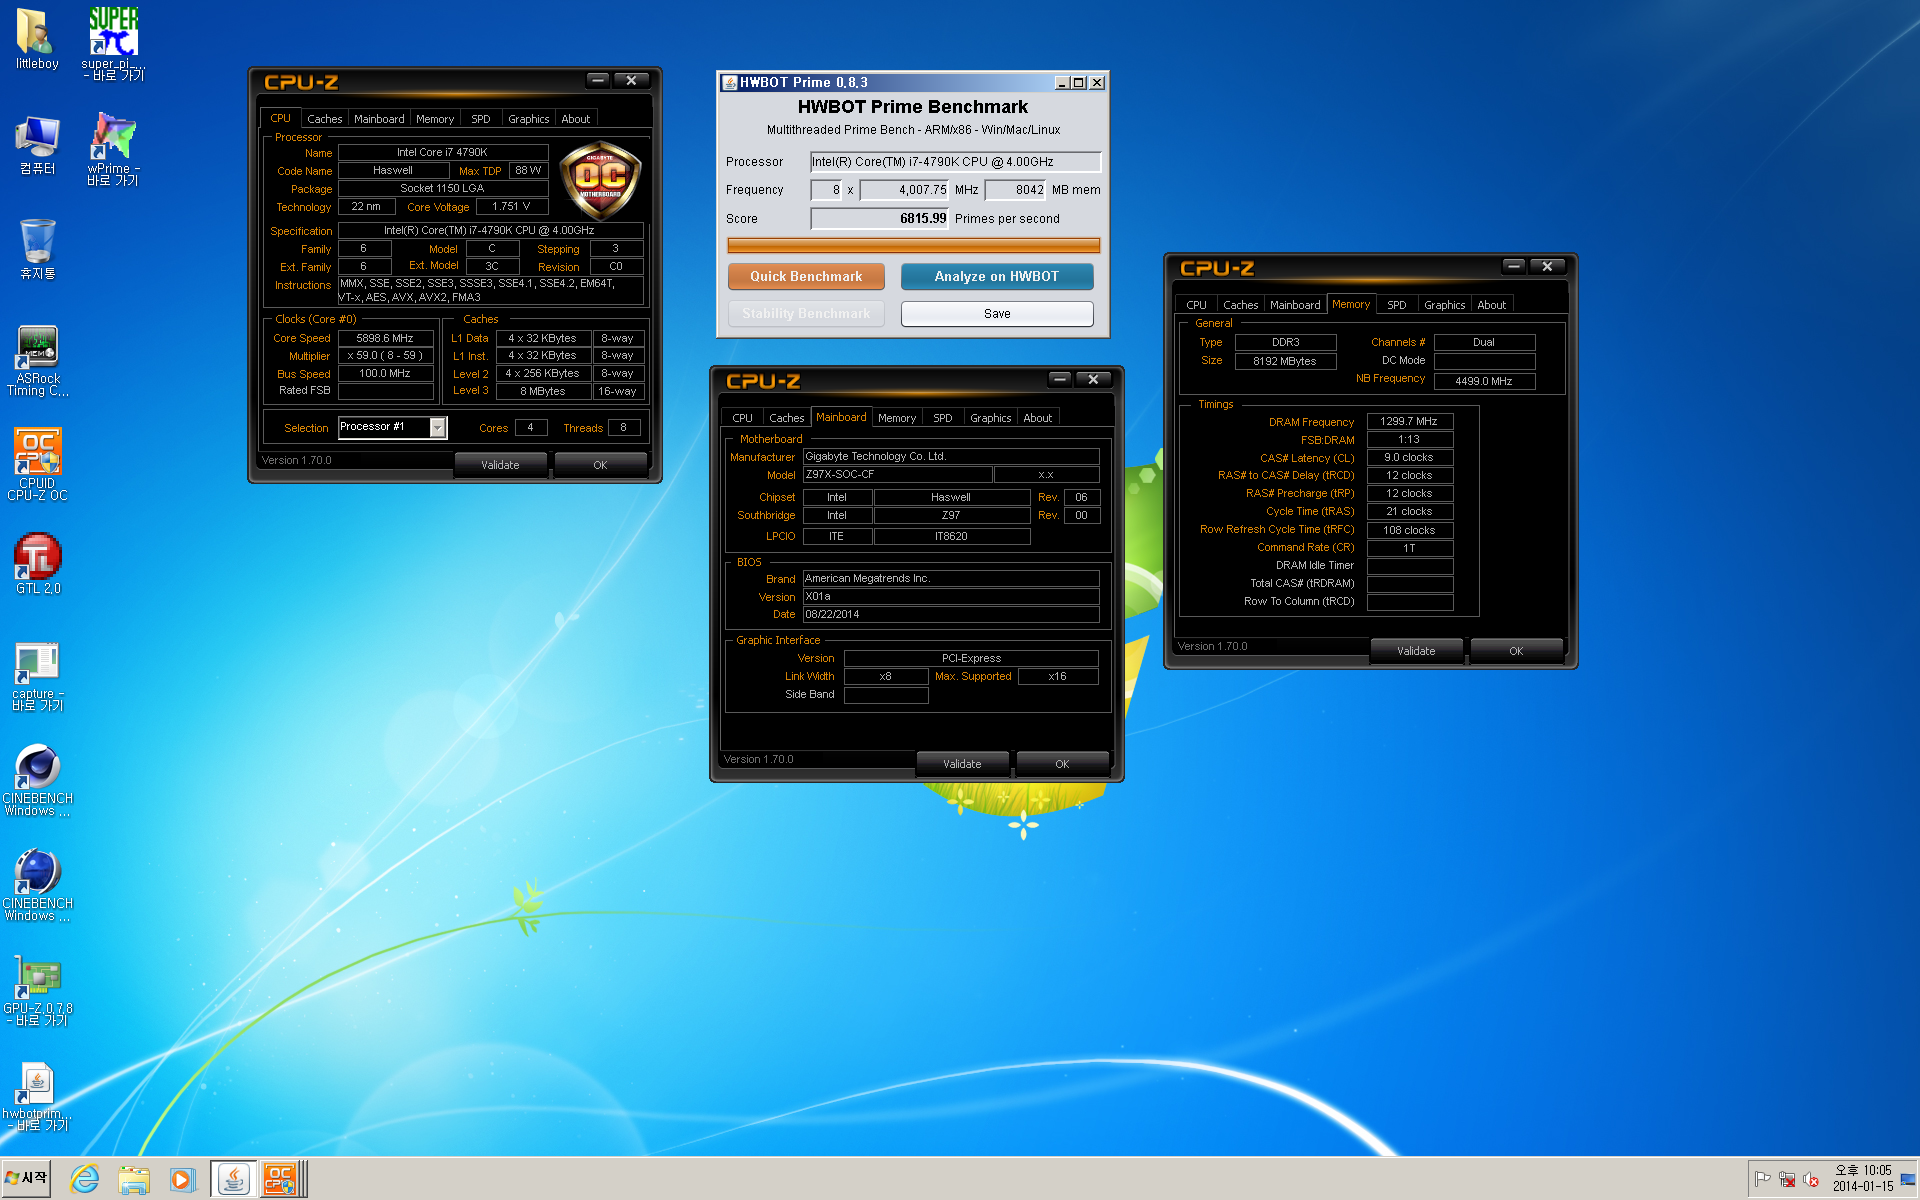Click OK in CPU-Z Mainboard window
This screenshot has height=1200, width=1920.
(x=1062, y=764)
